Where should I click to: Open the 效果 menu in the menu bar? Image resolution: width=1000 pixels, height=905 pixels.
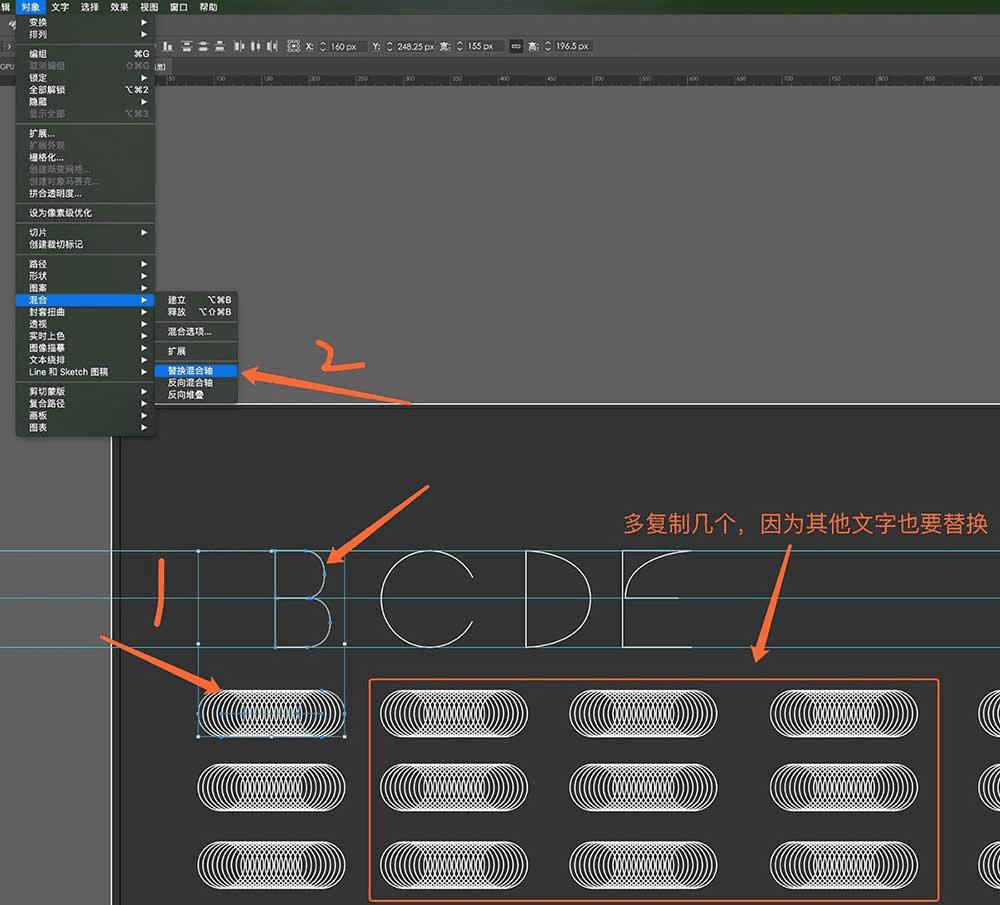tap(119, 7)
